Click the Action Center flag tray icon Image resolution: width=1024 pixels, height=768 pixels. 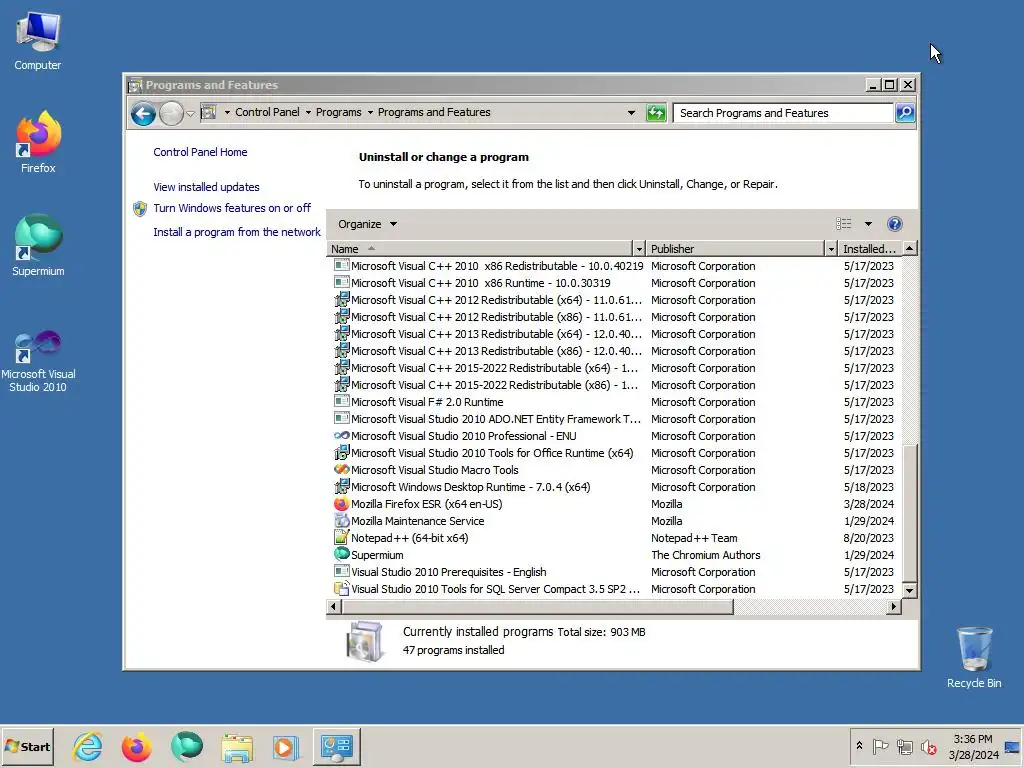tap(880, 746)
